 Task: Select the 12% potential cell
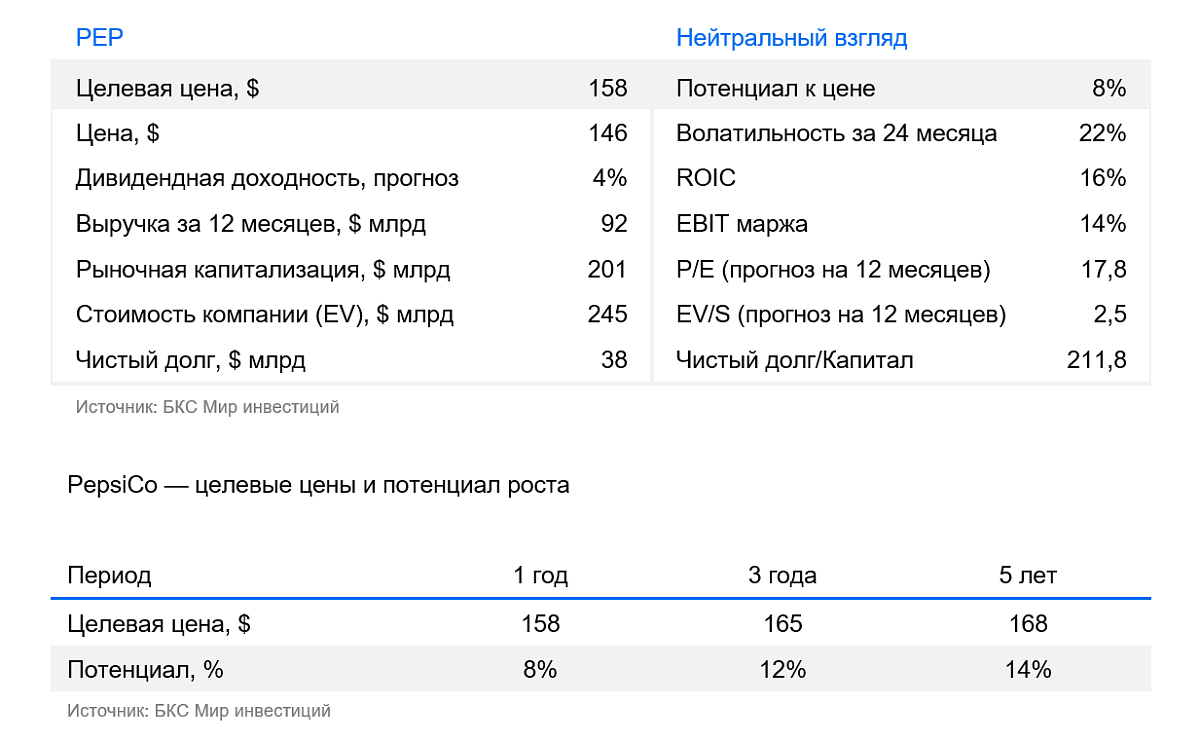point(782,669)
